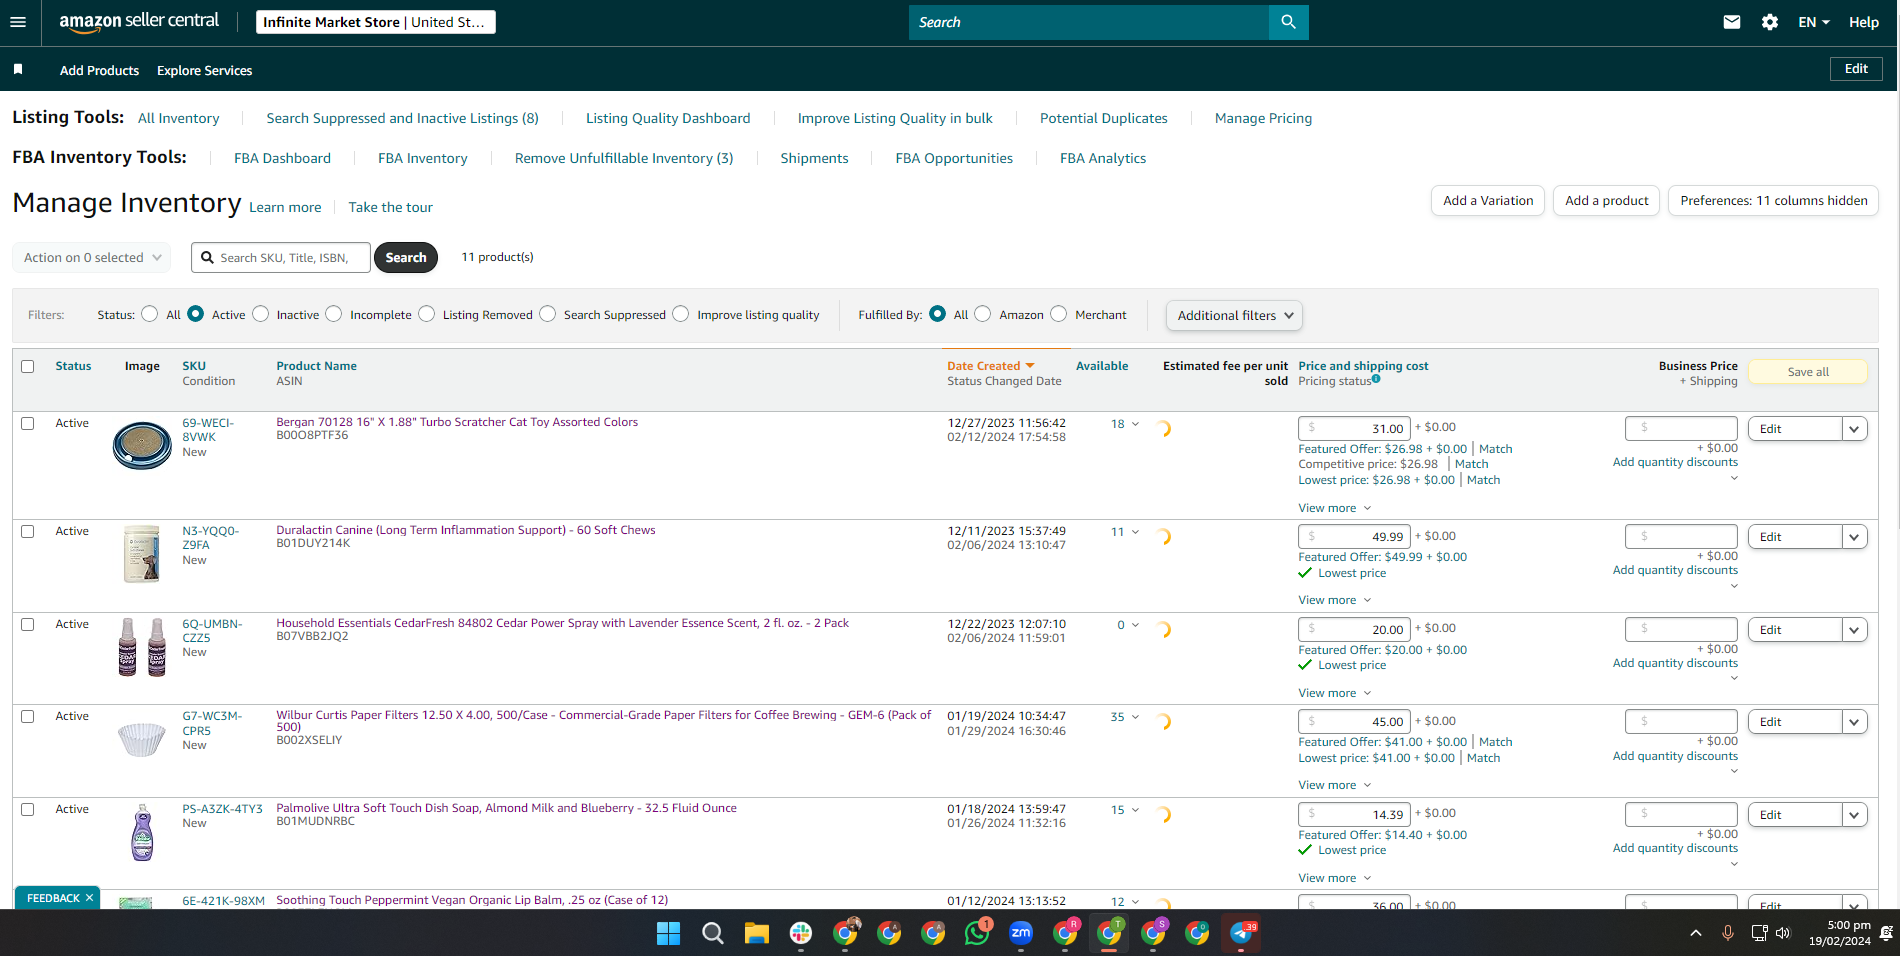Click the black Search button for SKU search
The width and height of the screenshot is (1900, 956).
(x=406, y=257)
